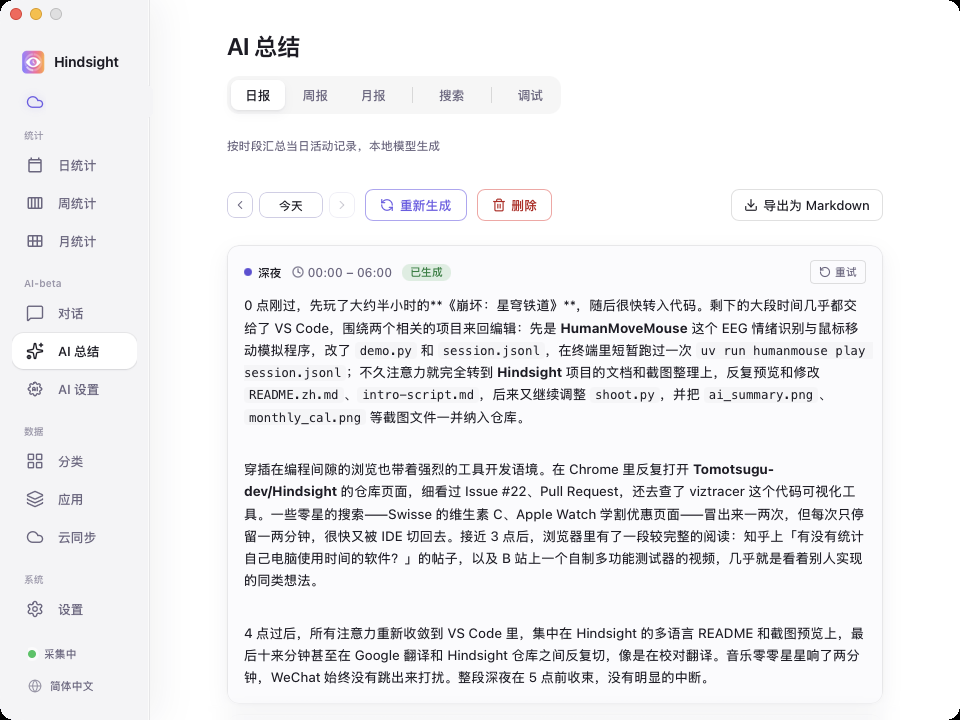Image resolution: width=960 pixels, height=720 pixels.
Task: Click the 删除 delete button
Action: coord(514,205)
